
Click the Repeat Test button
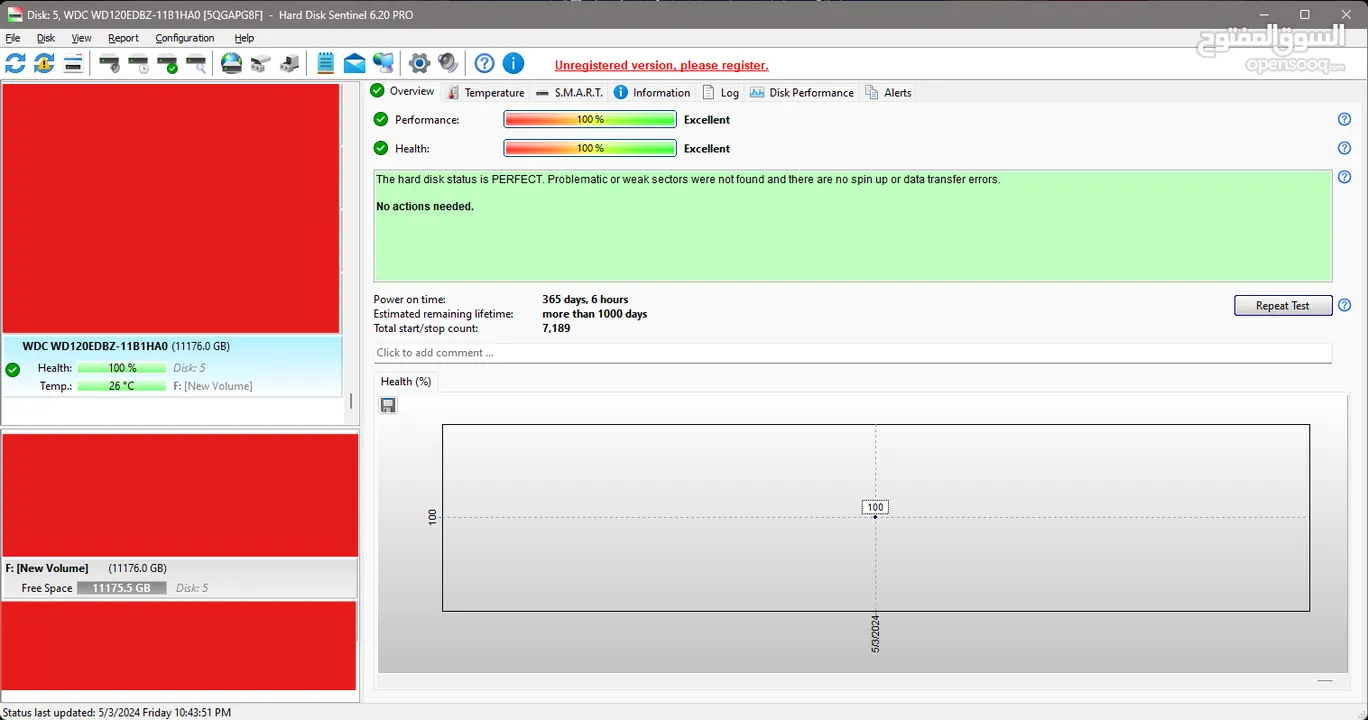click(x=1283, y=305)
